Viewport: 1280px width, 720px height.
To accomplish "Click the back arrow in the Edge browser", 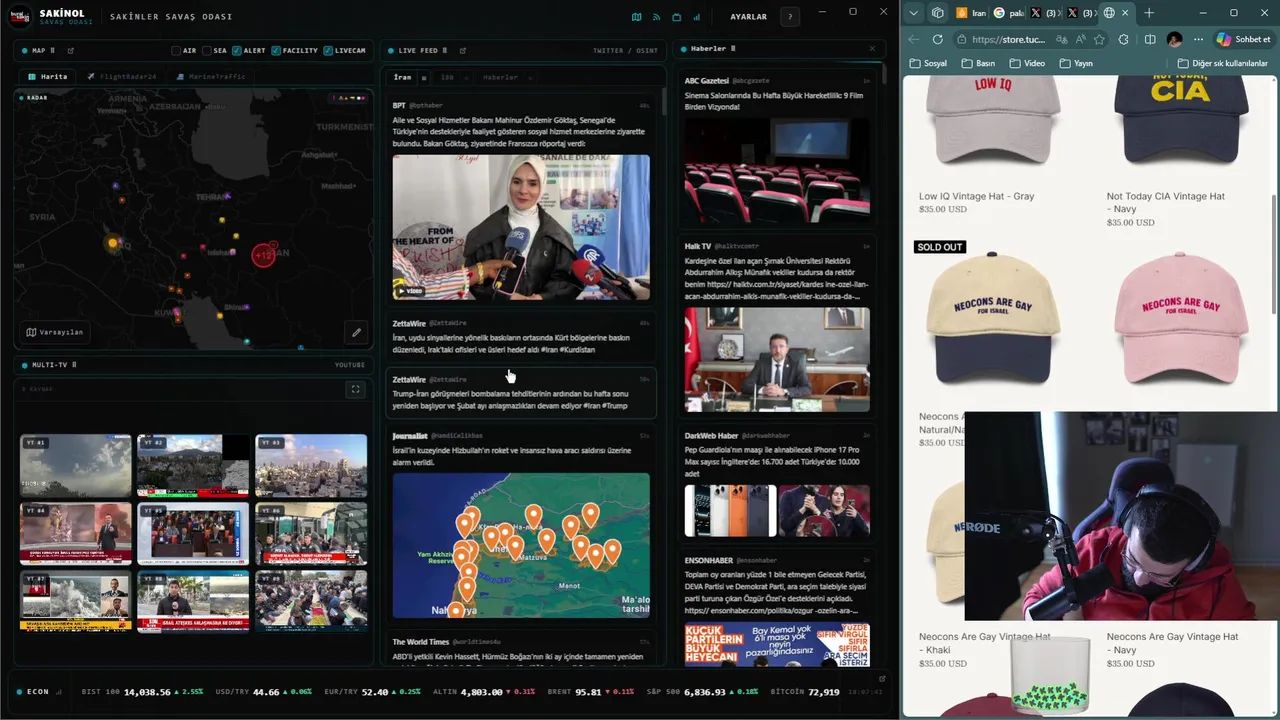I will click(x=913, y=39).
